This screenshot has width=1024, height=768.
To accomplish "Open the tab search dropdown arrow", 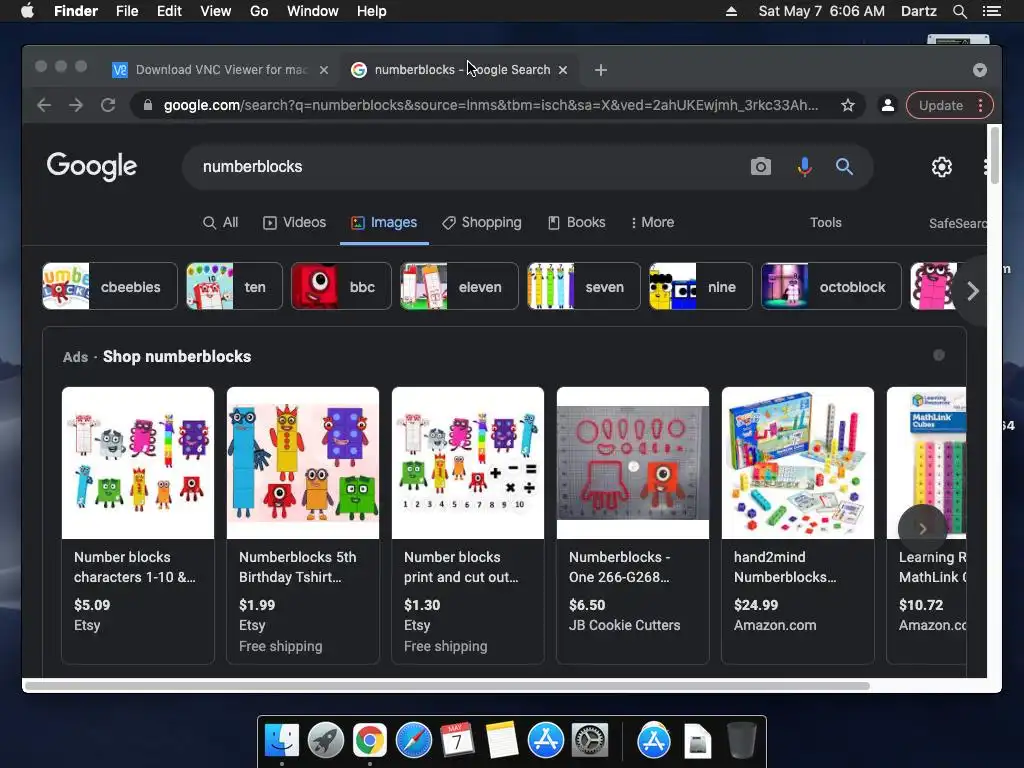I will click(x=980, y=70).
